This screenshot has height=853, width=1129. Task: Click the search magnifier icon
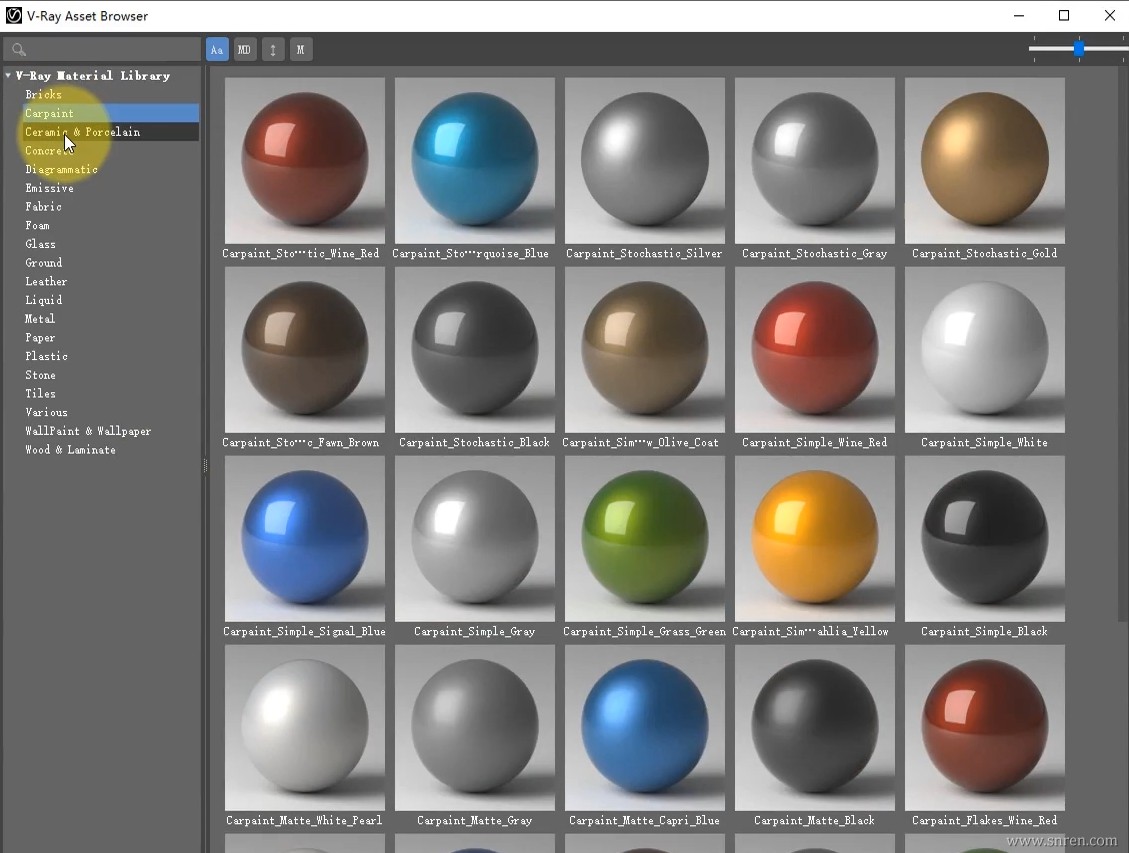(19, 50)
